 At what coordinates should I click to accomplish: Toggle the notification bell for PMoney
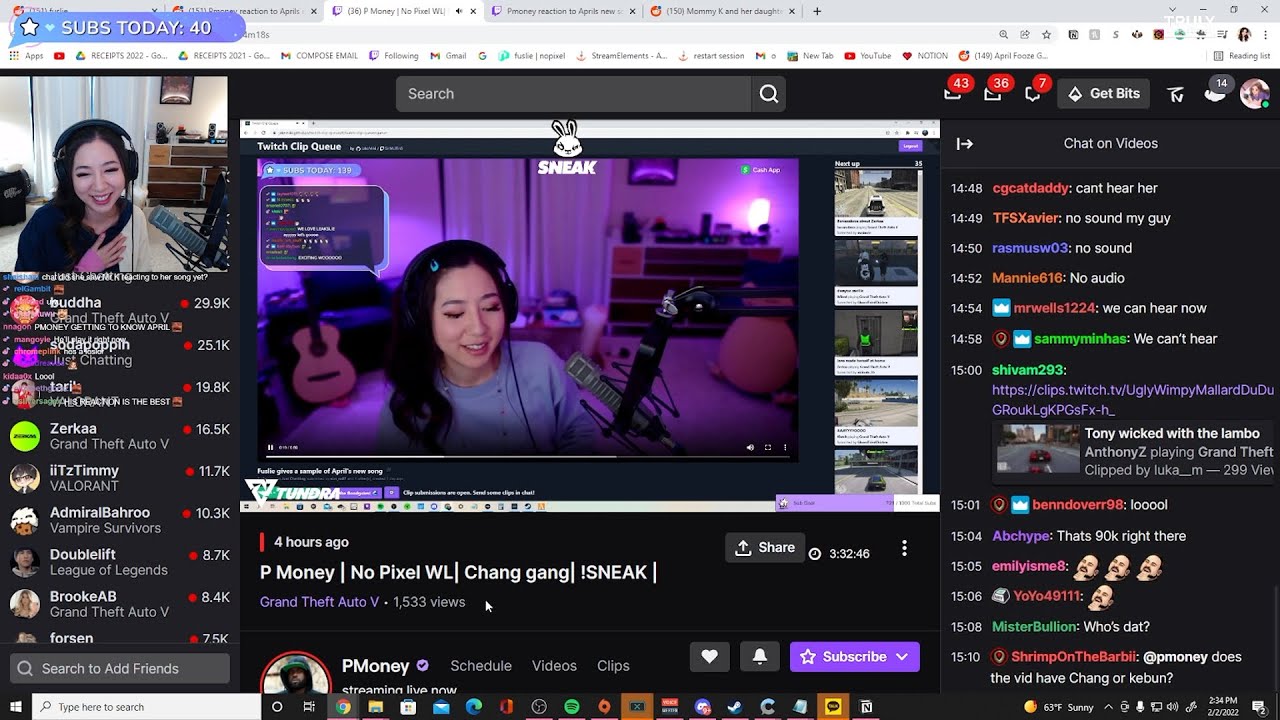click(759, 657)
